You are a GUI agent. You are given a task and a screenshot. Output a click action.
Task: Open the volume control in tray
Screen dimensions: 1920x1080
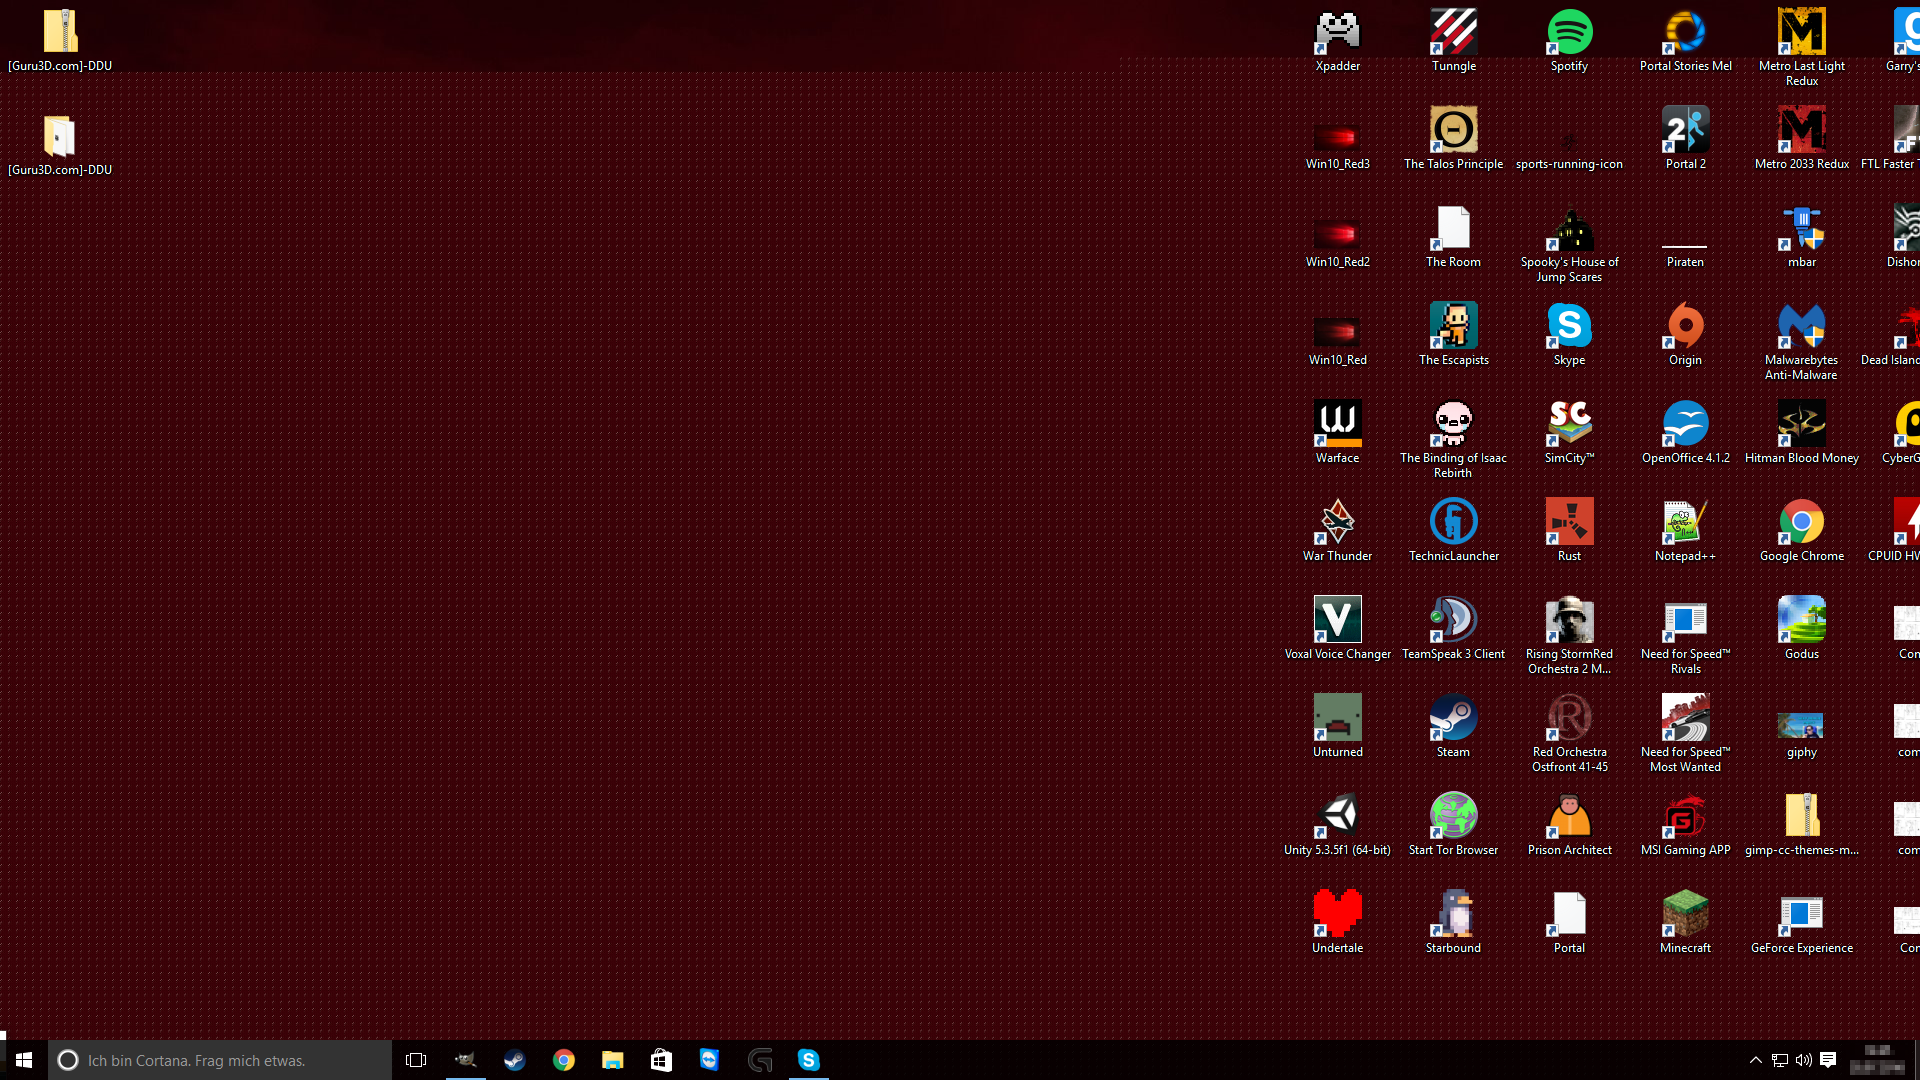click(1803, 1060)
